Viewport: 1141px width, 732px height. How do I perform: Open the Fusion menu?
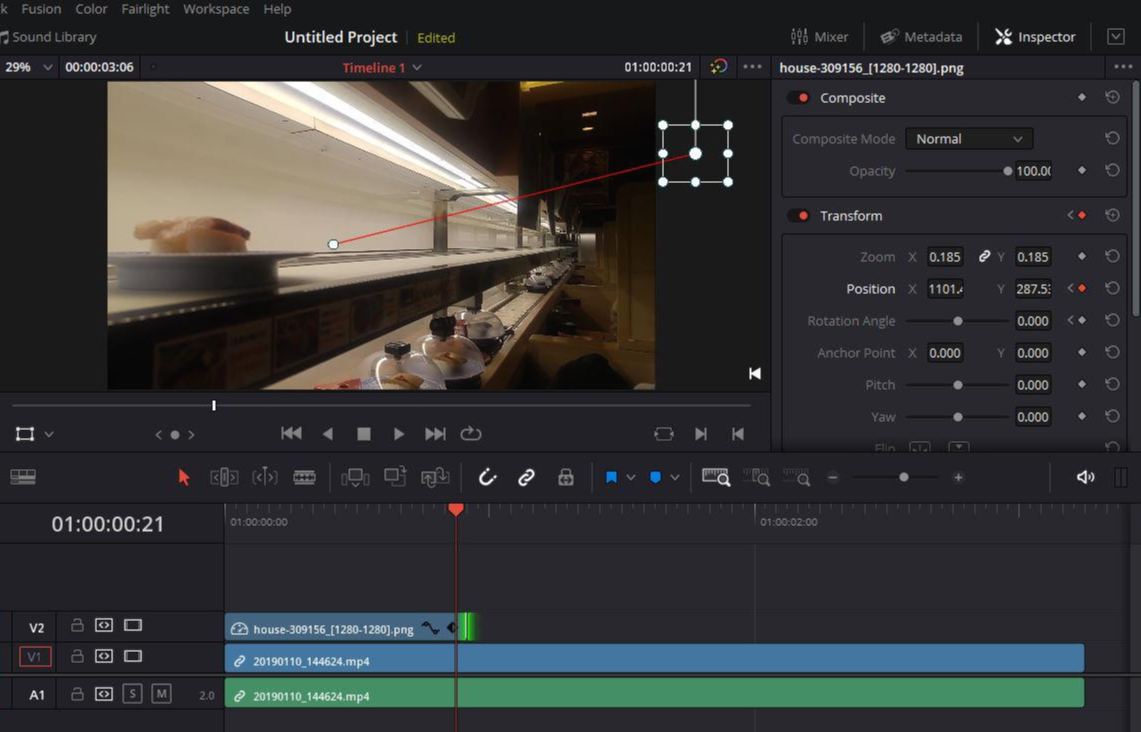(x=41, y=9)
